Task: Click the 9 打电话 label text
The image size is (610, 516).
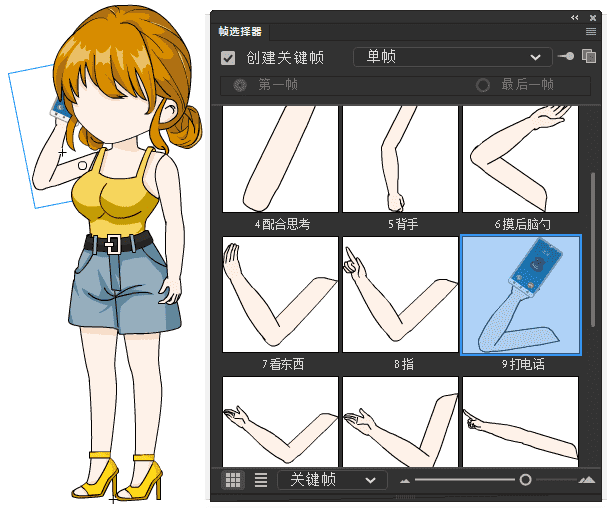Action: click(523, 364)
